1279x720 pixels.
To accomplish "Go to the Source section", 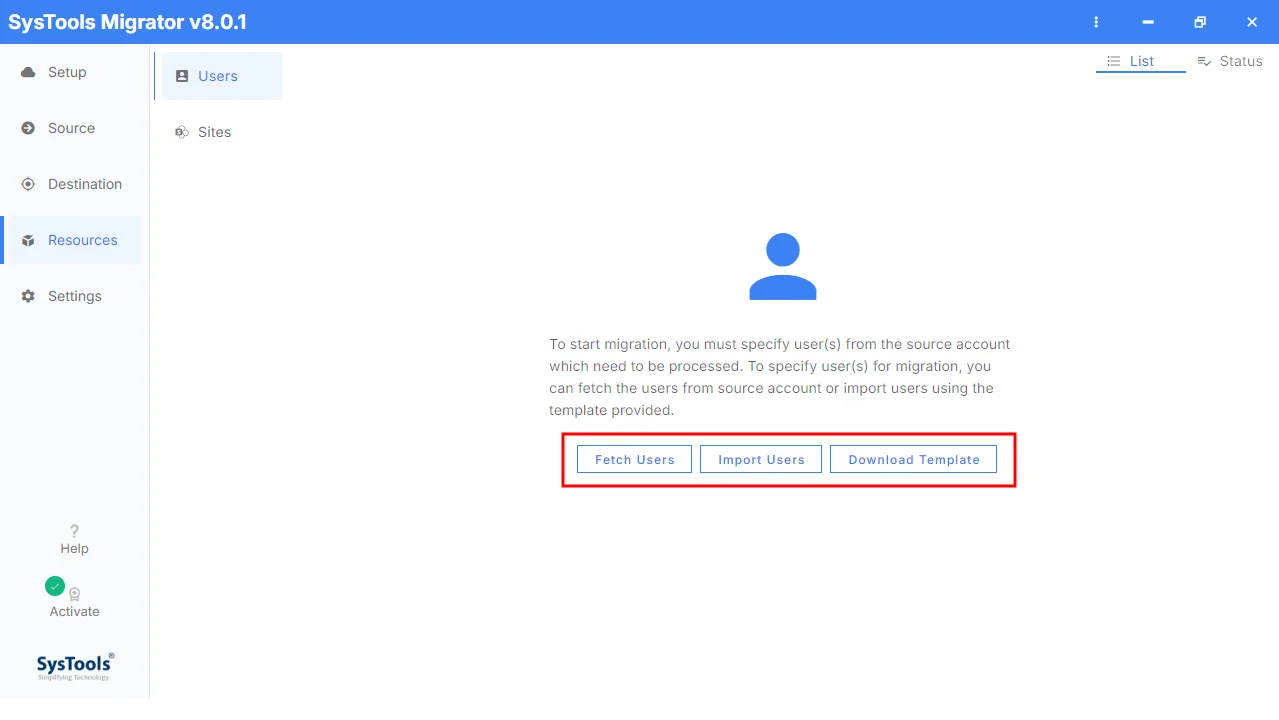I will click(x=70, y=128).
